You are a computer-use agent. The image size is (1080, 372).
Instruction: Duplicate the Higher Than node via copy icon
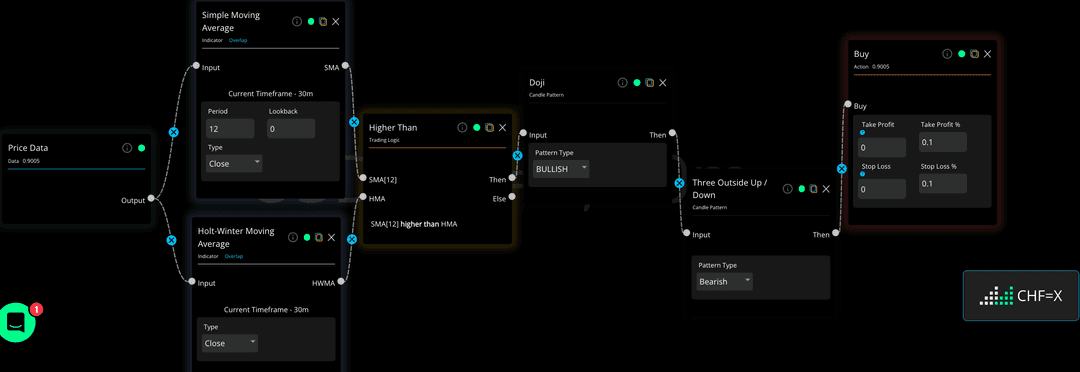click(x=489, y=127)
